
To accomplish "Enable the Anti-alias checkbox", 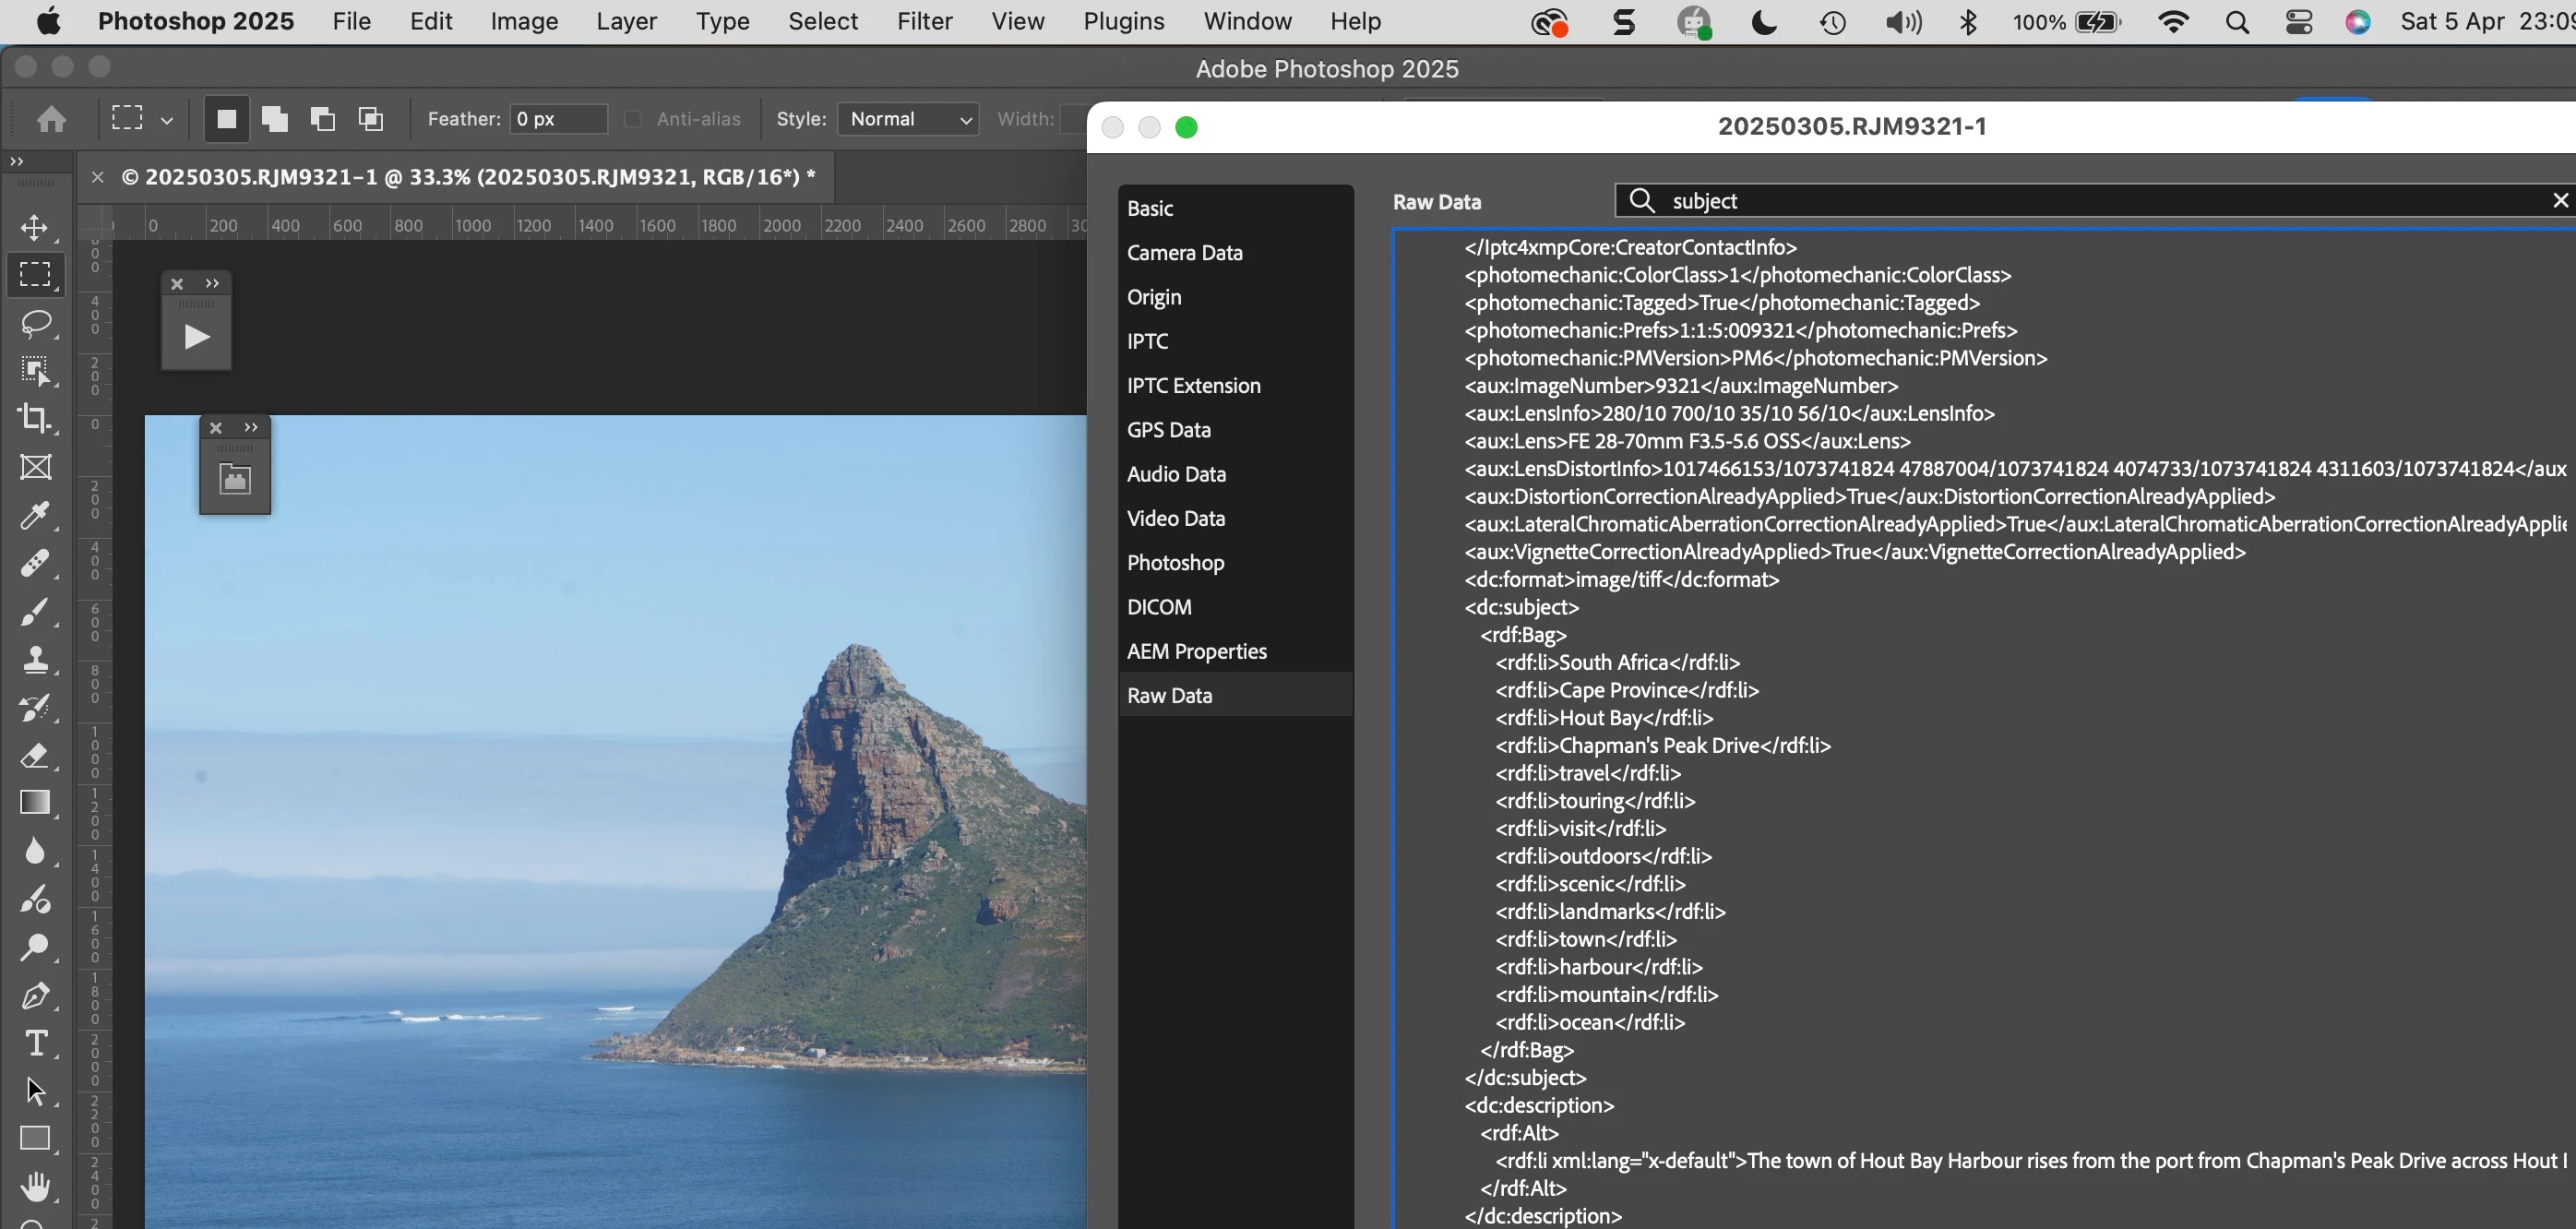I will coord(633,119).
